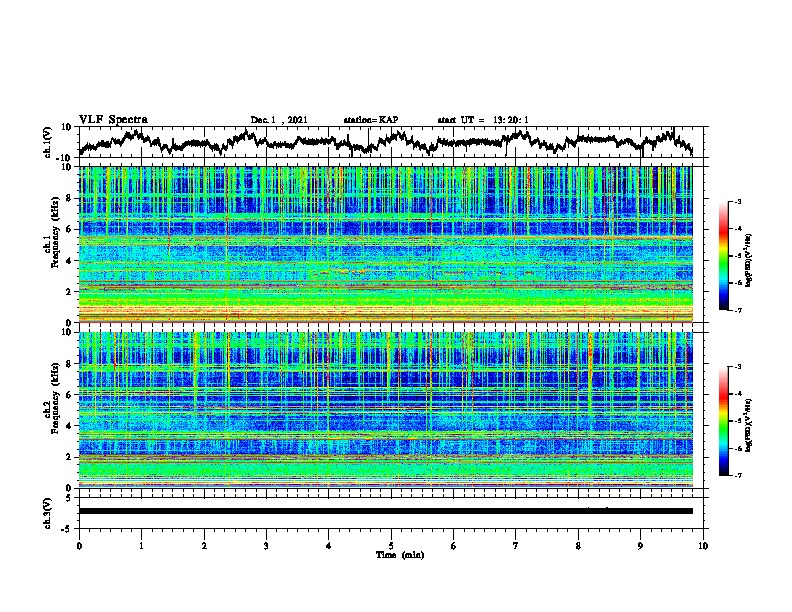Click the "ch.1(V)" axis label
Screen dimensions: 792x612
coord(48,142)
